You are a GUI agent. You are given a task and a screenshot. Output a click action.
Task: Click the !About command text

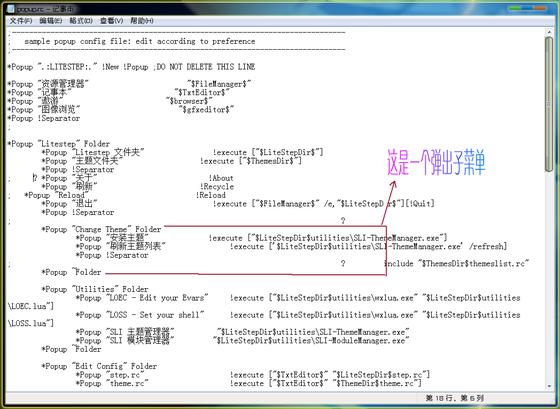tap(221, 178)
